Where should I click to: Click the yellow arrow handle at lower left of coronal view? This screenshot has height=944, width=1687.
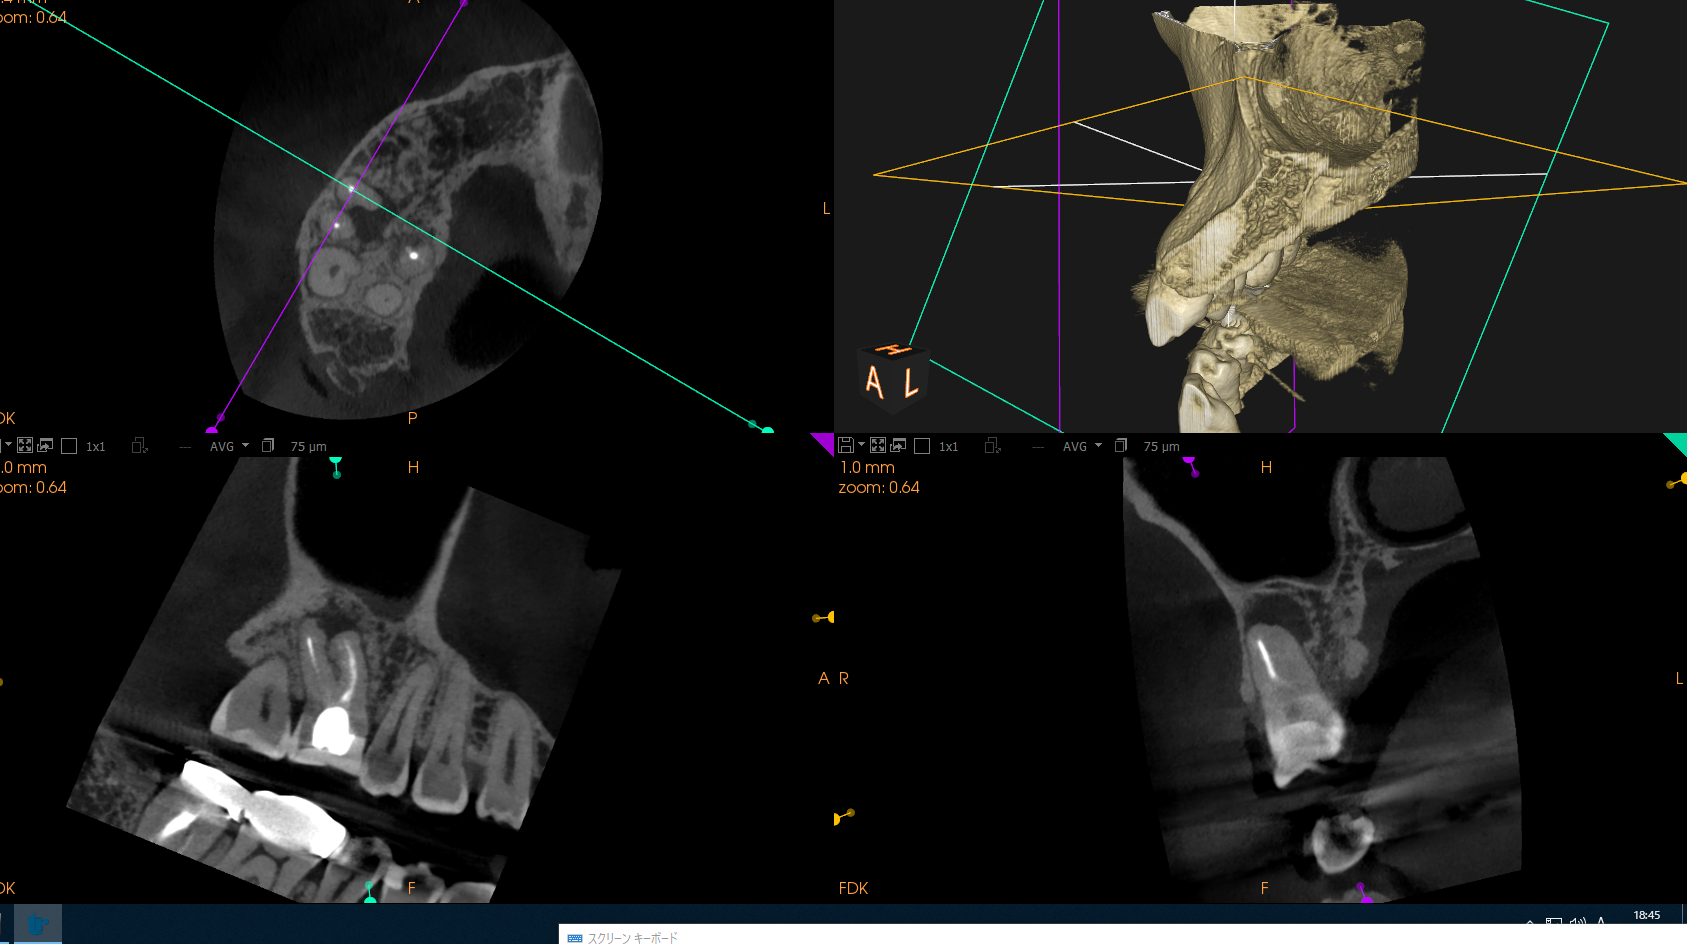click(x=843, y=816)
